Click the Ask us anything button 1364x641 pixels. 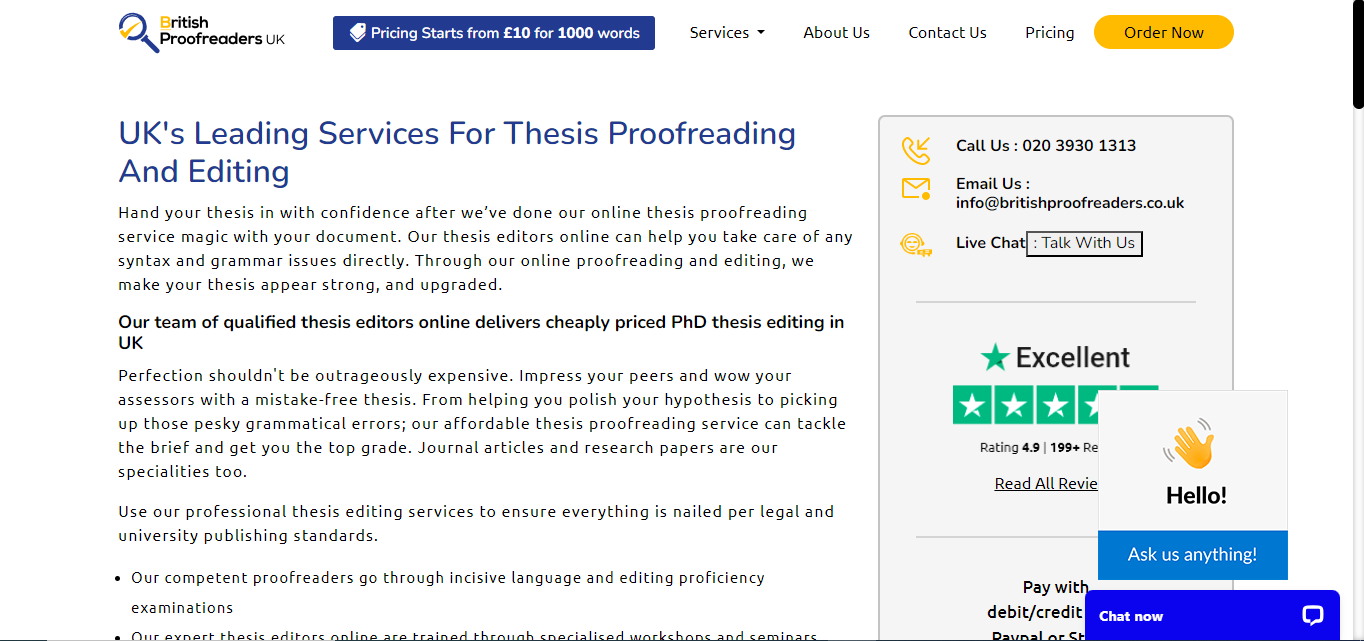[1192, 555]
